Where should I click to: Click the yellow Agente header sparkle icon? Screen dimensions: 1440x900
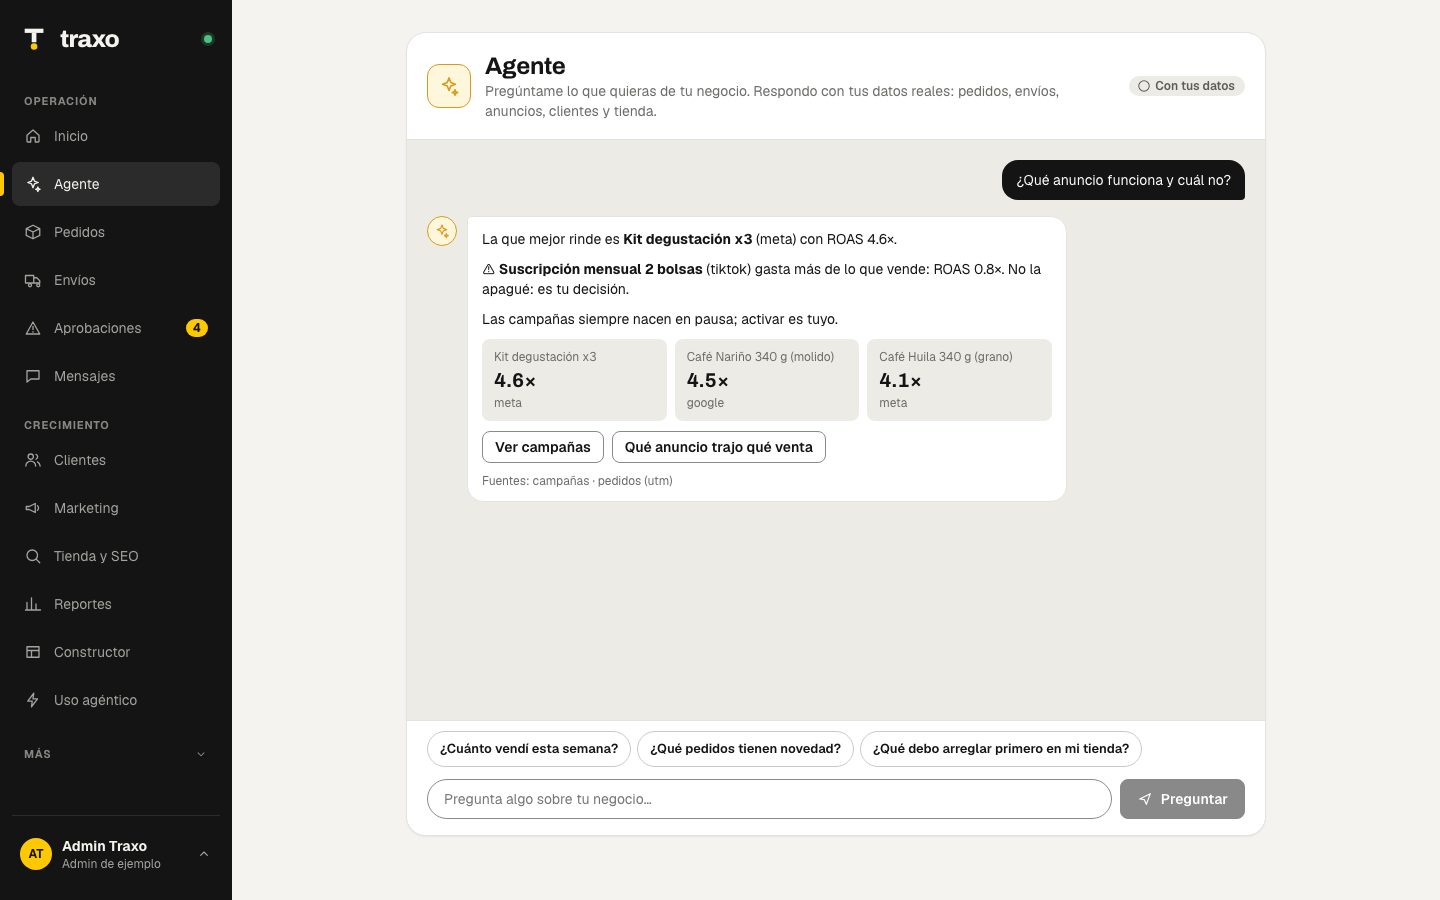(x=449, y=86)
